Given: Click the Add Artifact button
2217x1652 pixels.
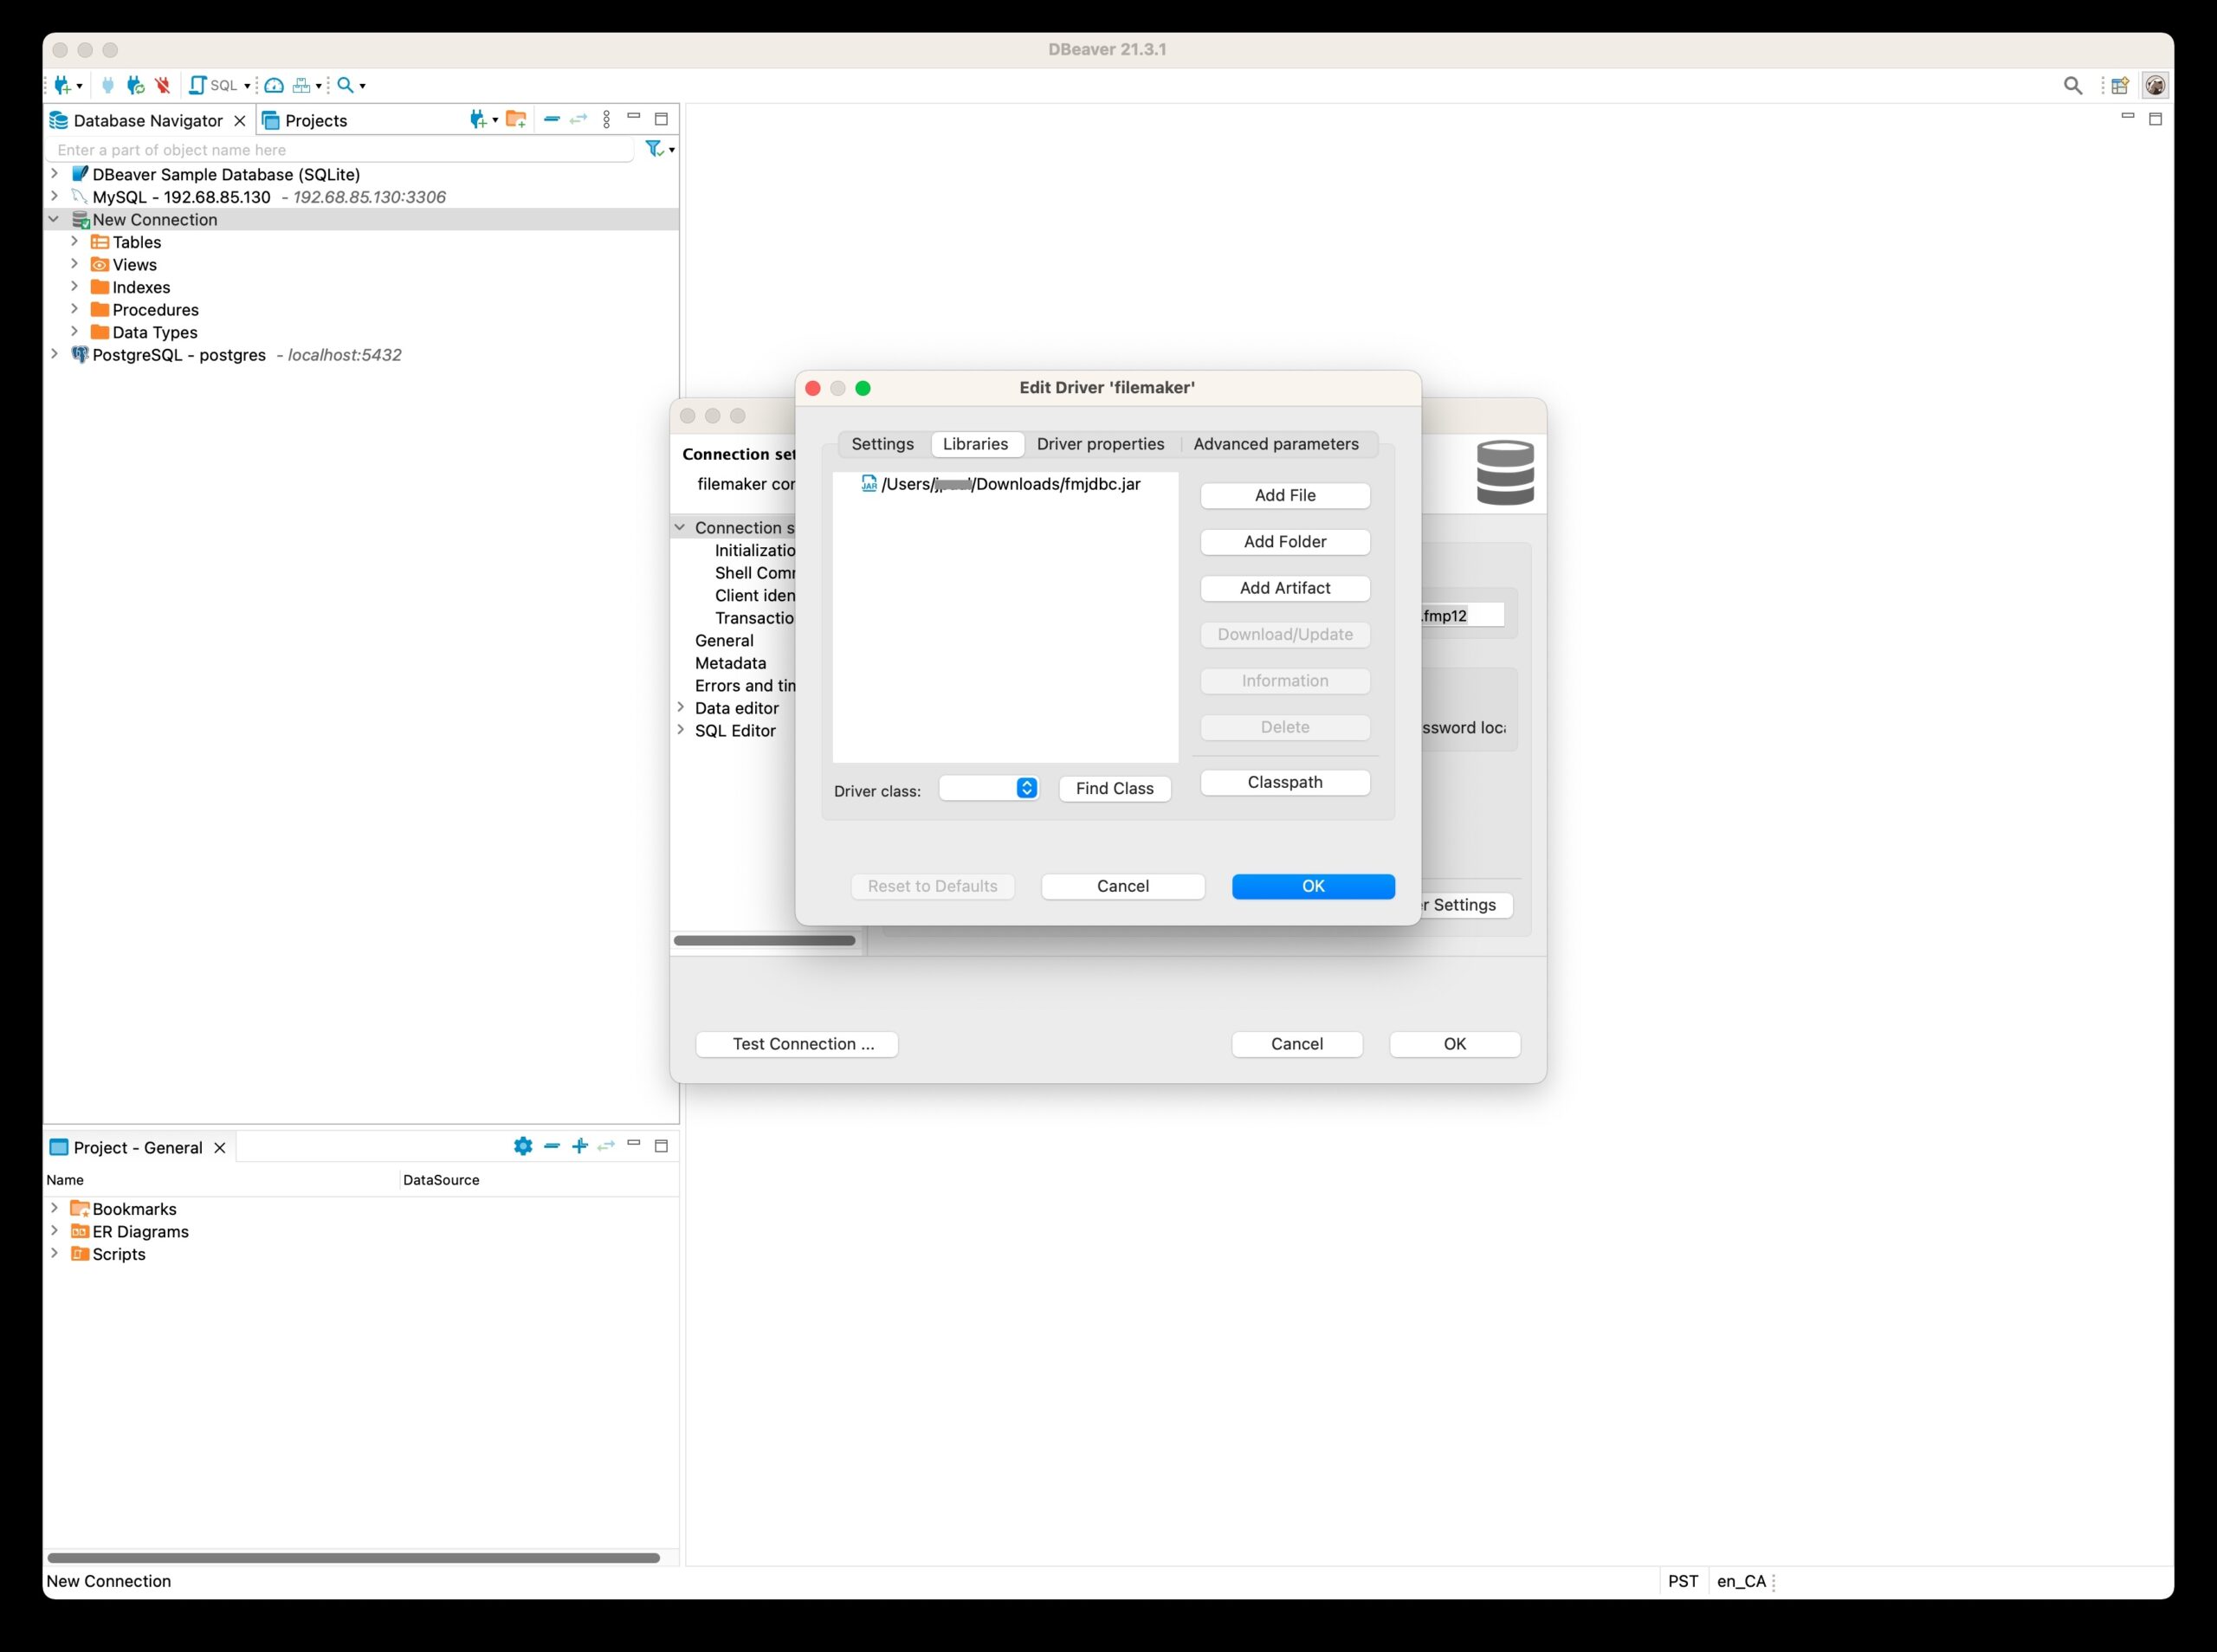Looking at the screenshot, I should (x=1285, y=588).
